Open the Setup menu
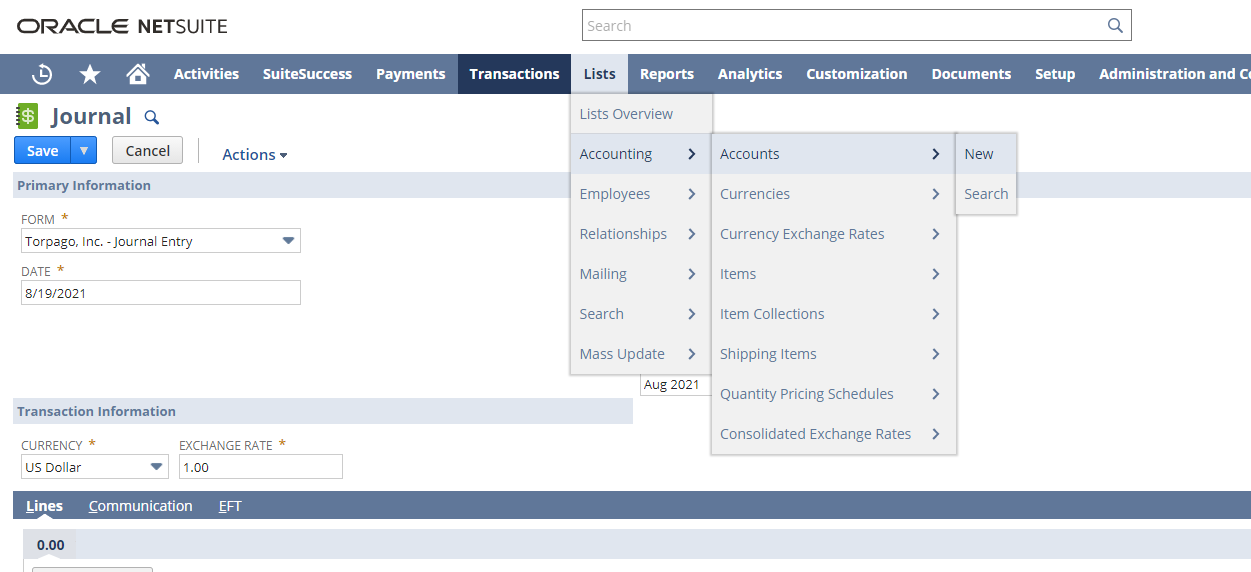 coord(1055,74)
